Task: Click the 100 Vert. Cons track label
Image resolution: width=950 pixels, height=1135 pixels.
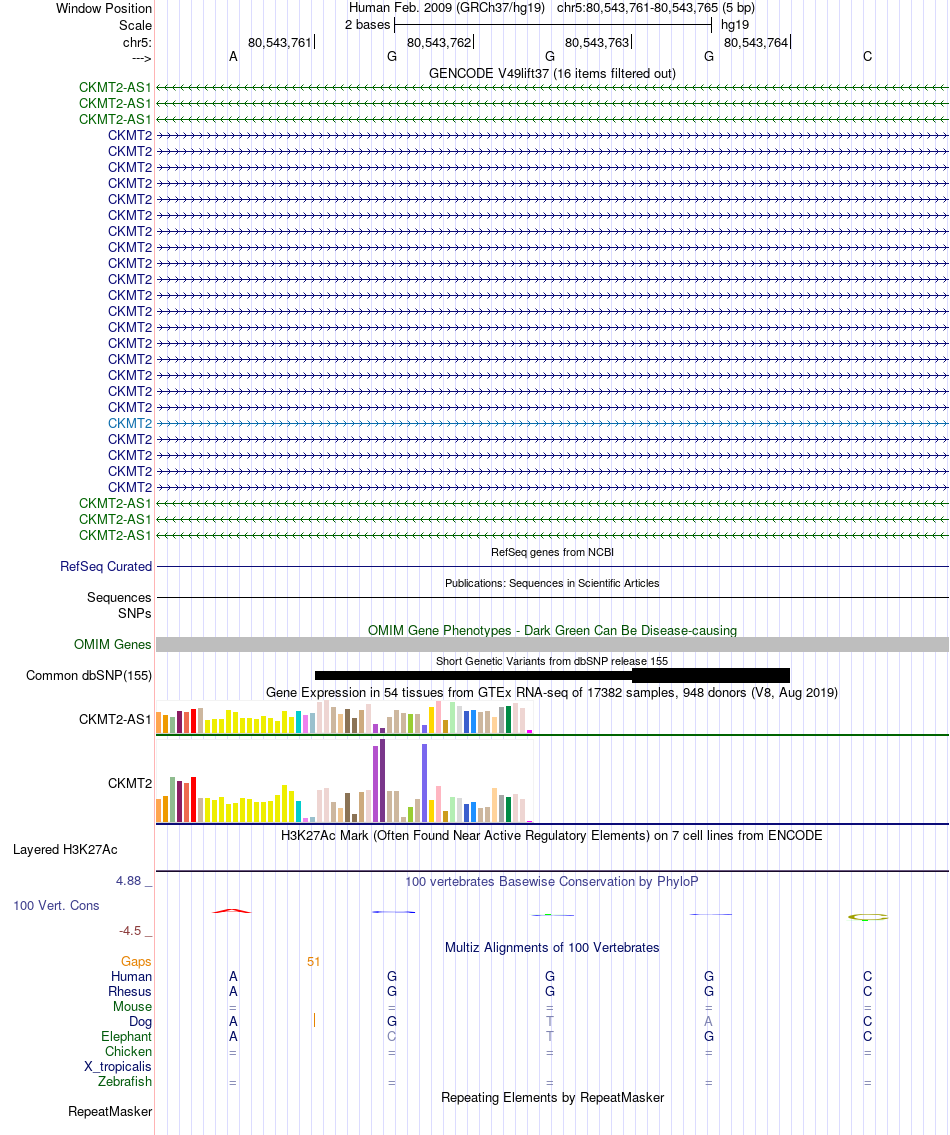Action: point(56,906)
